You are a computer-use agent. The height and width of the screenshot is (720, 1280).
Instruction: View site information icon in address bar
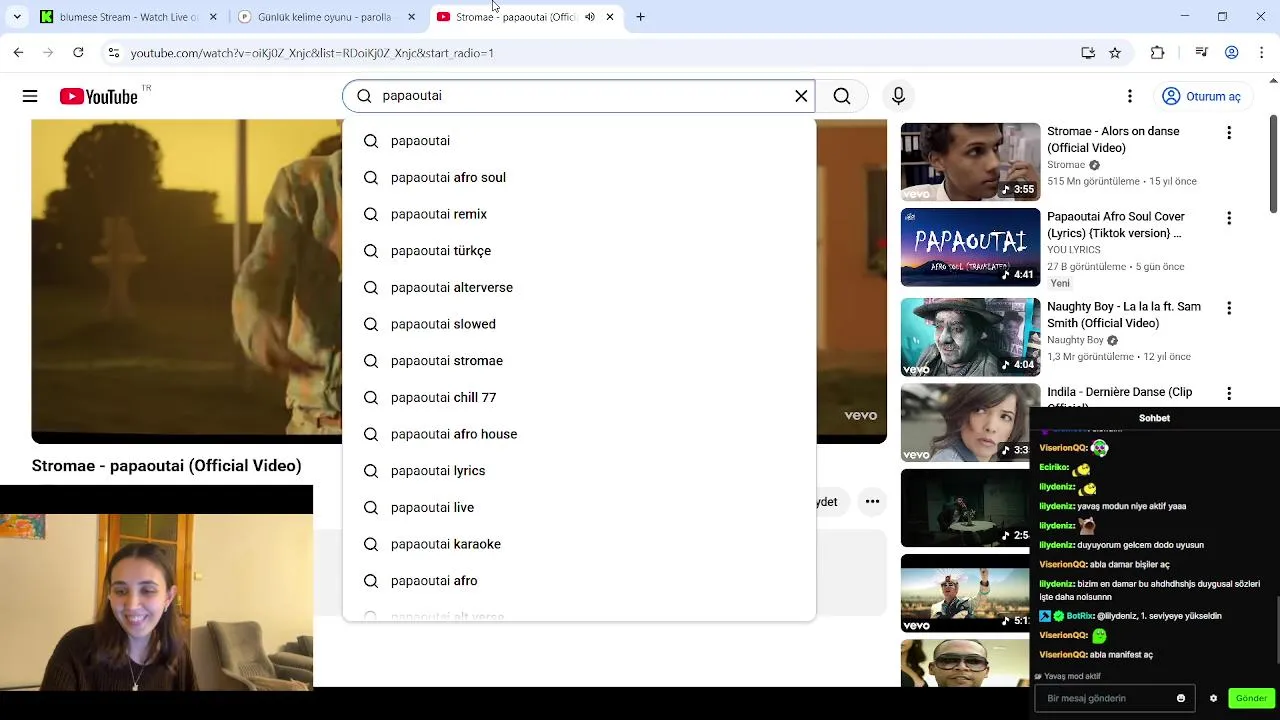click(x=114, y=53)
